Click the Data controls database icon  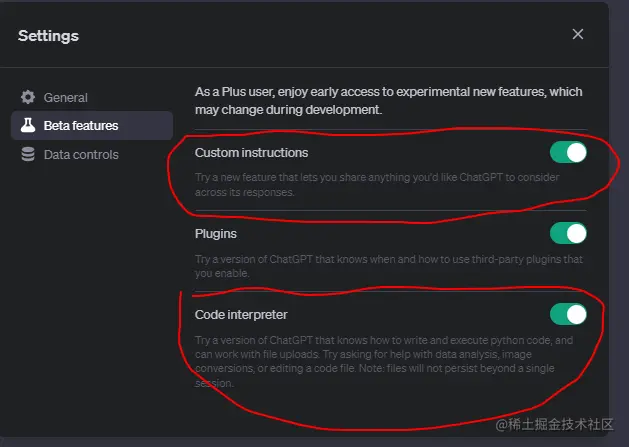pyautogui.click(x=28, y=155)
